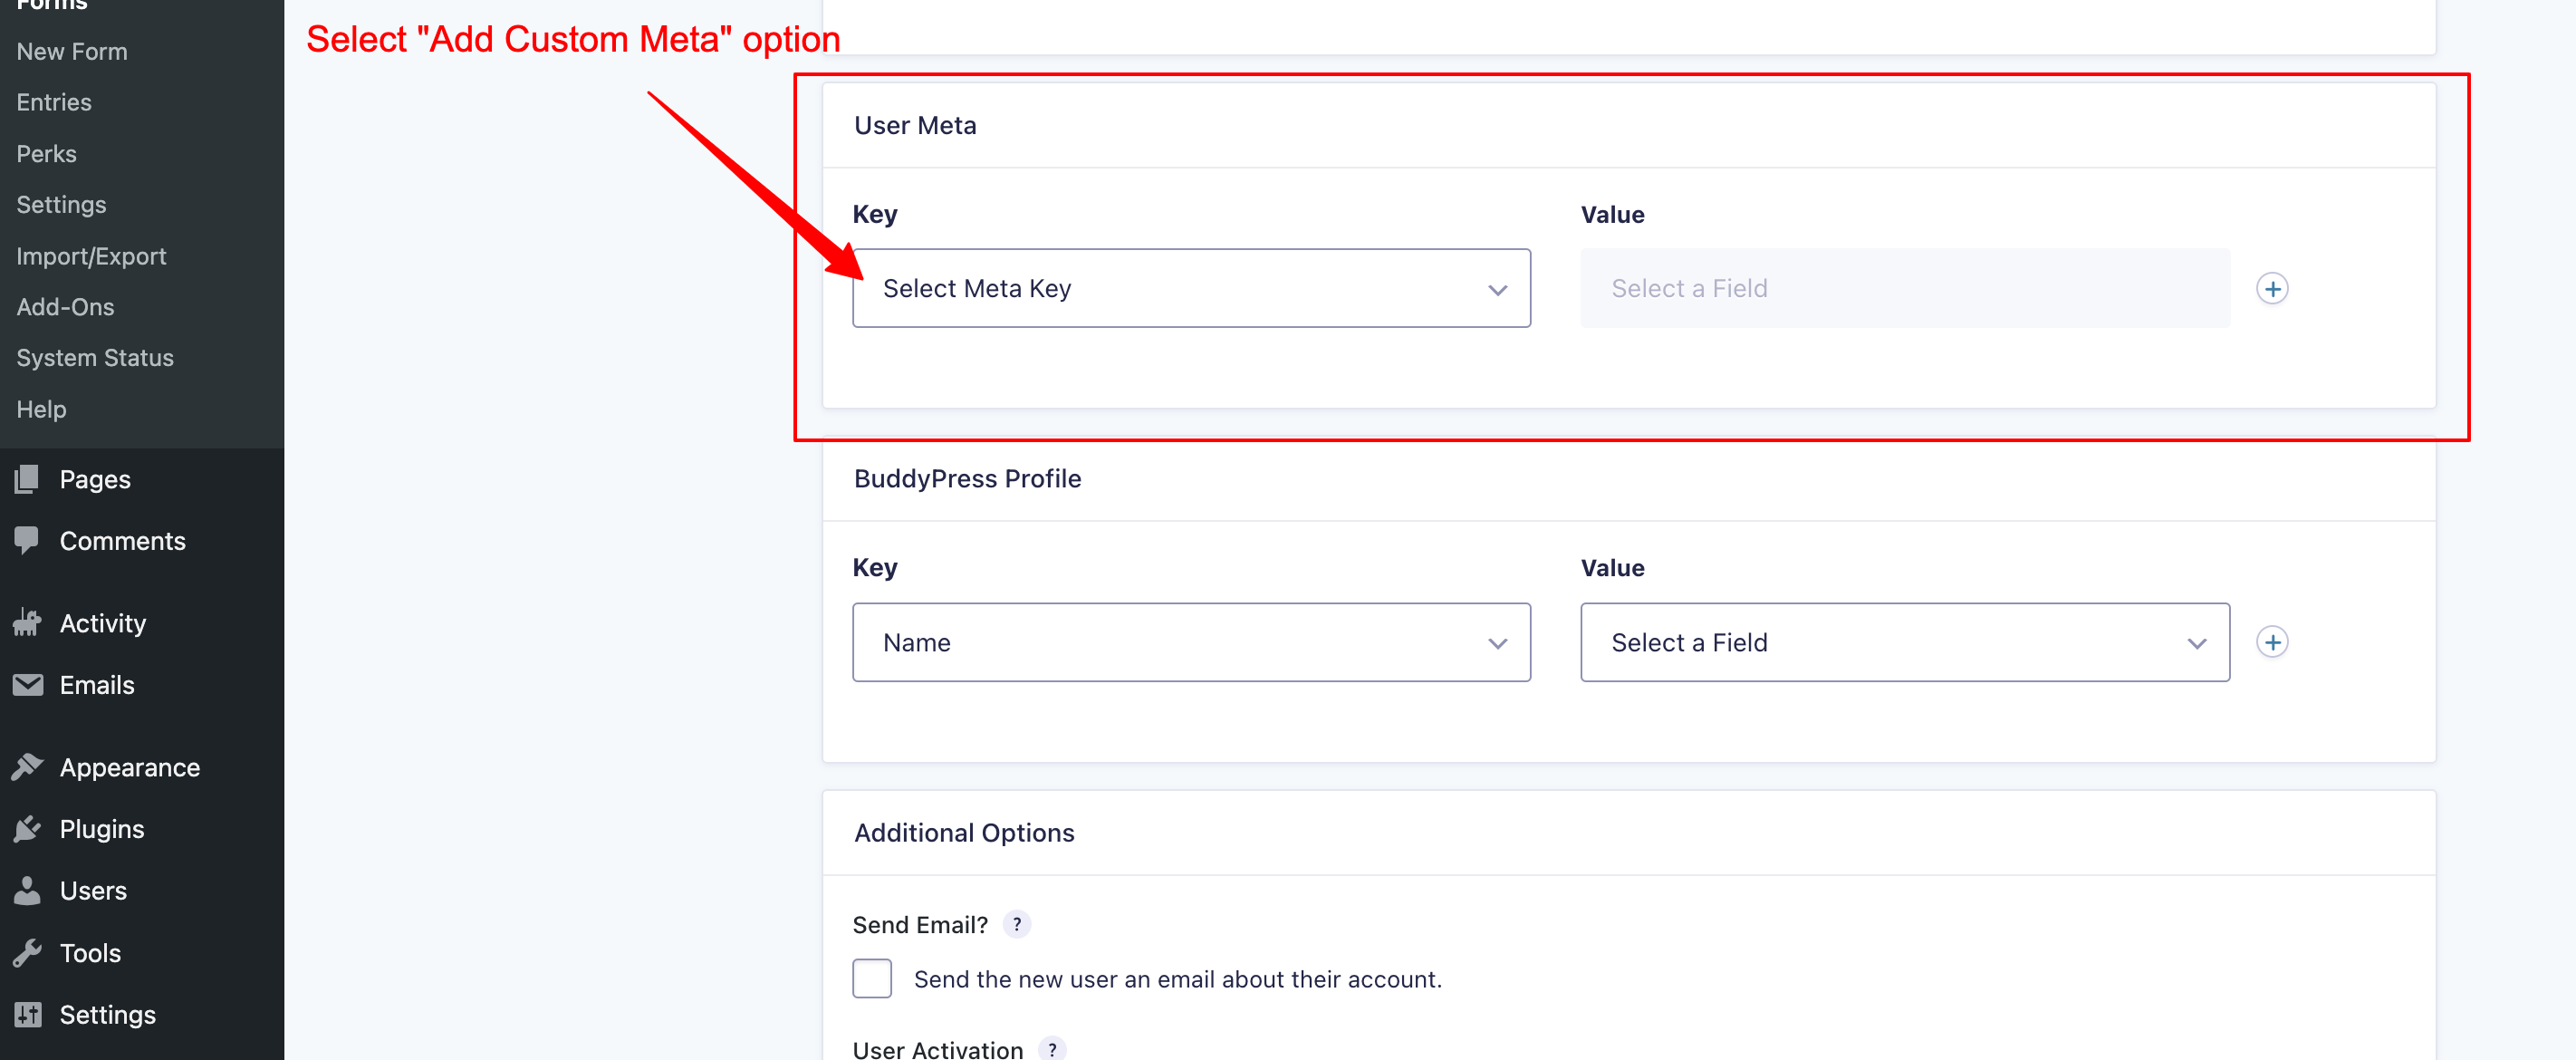Click the Appearance paintbrush icon
Viewport: 2576px width, 1060px height.
(x=27, y=767)
